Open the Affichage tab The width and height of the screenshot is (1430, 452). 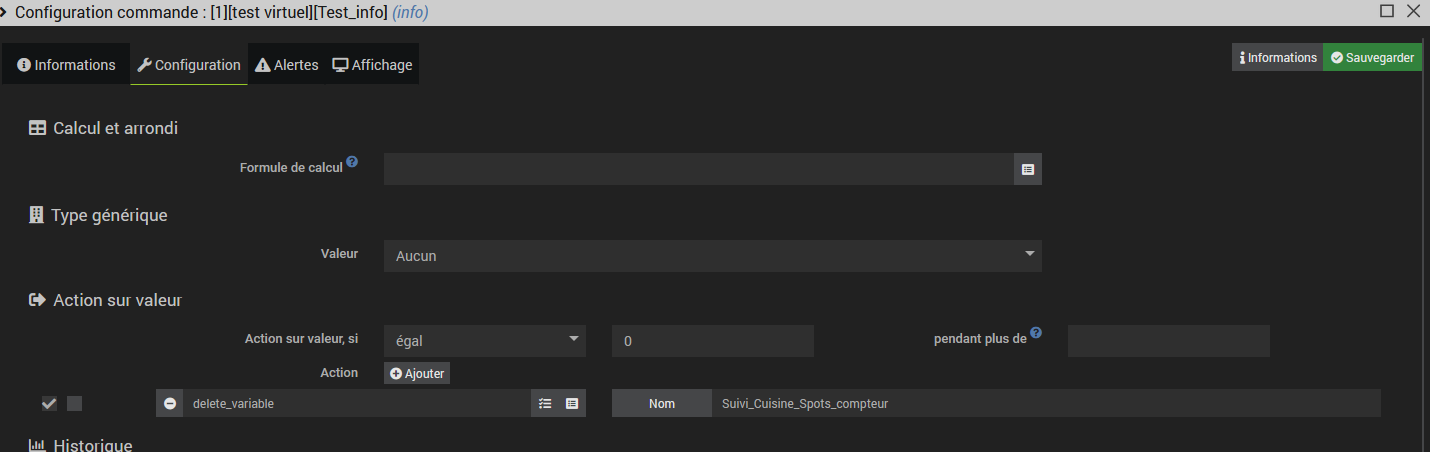[x=372, y=65]
